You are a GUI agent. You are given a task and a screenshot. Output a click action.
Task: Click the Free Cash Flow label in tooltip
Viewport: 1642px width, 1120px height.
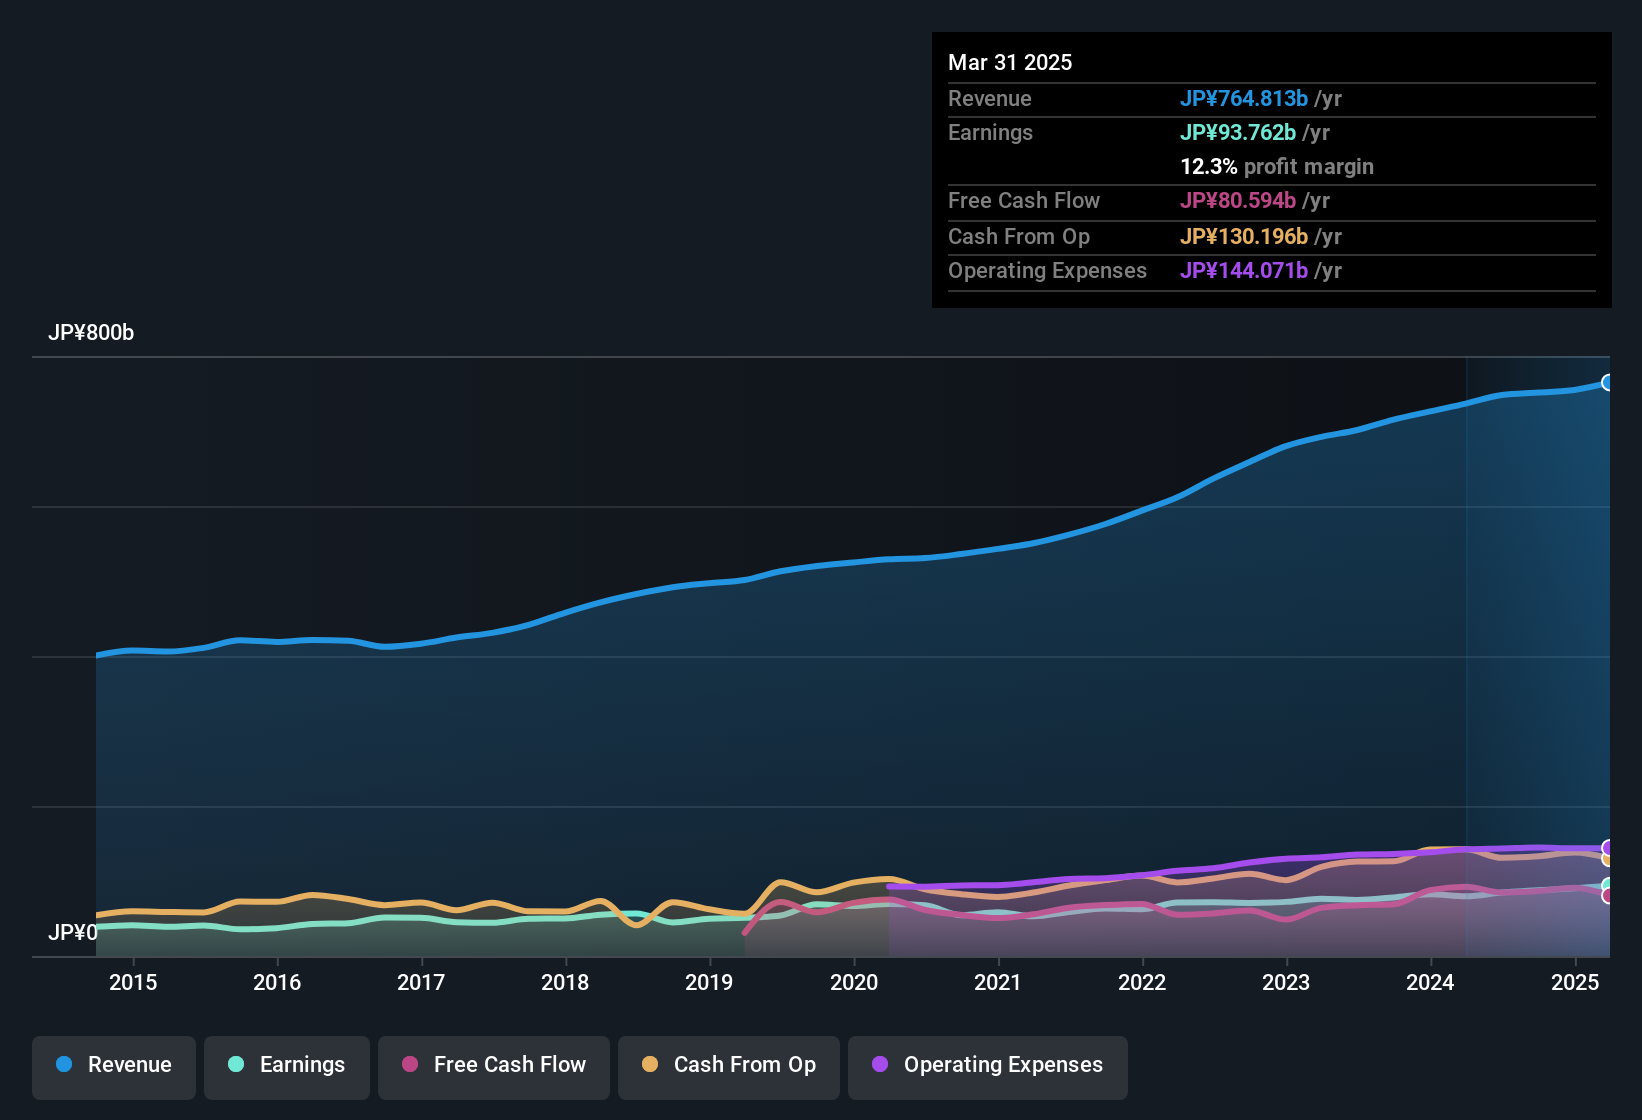pos(1024,201)
